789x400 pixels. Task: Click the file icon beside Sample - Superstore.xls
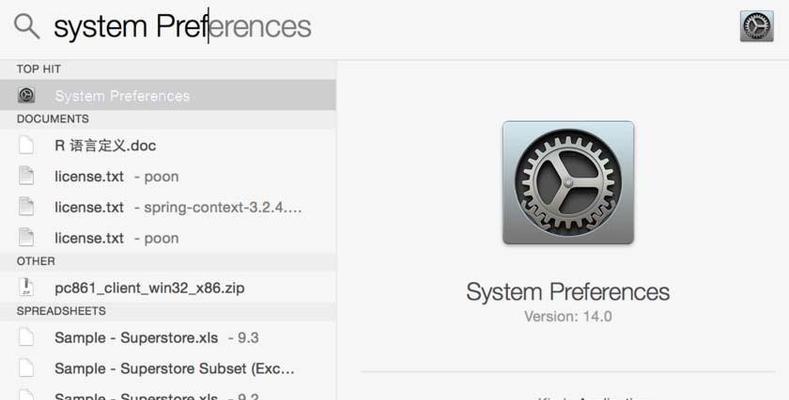pos(26,337)
